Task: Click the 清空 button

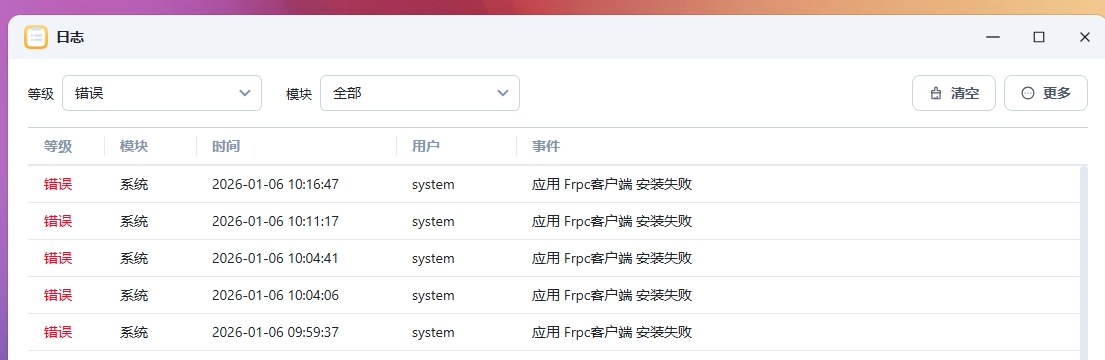Action: tap(953, 93)
